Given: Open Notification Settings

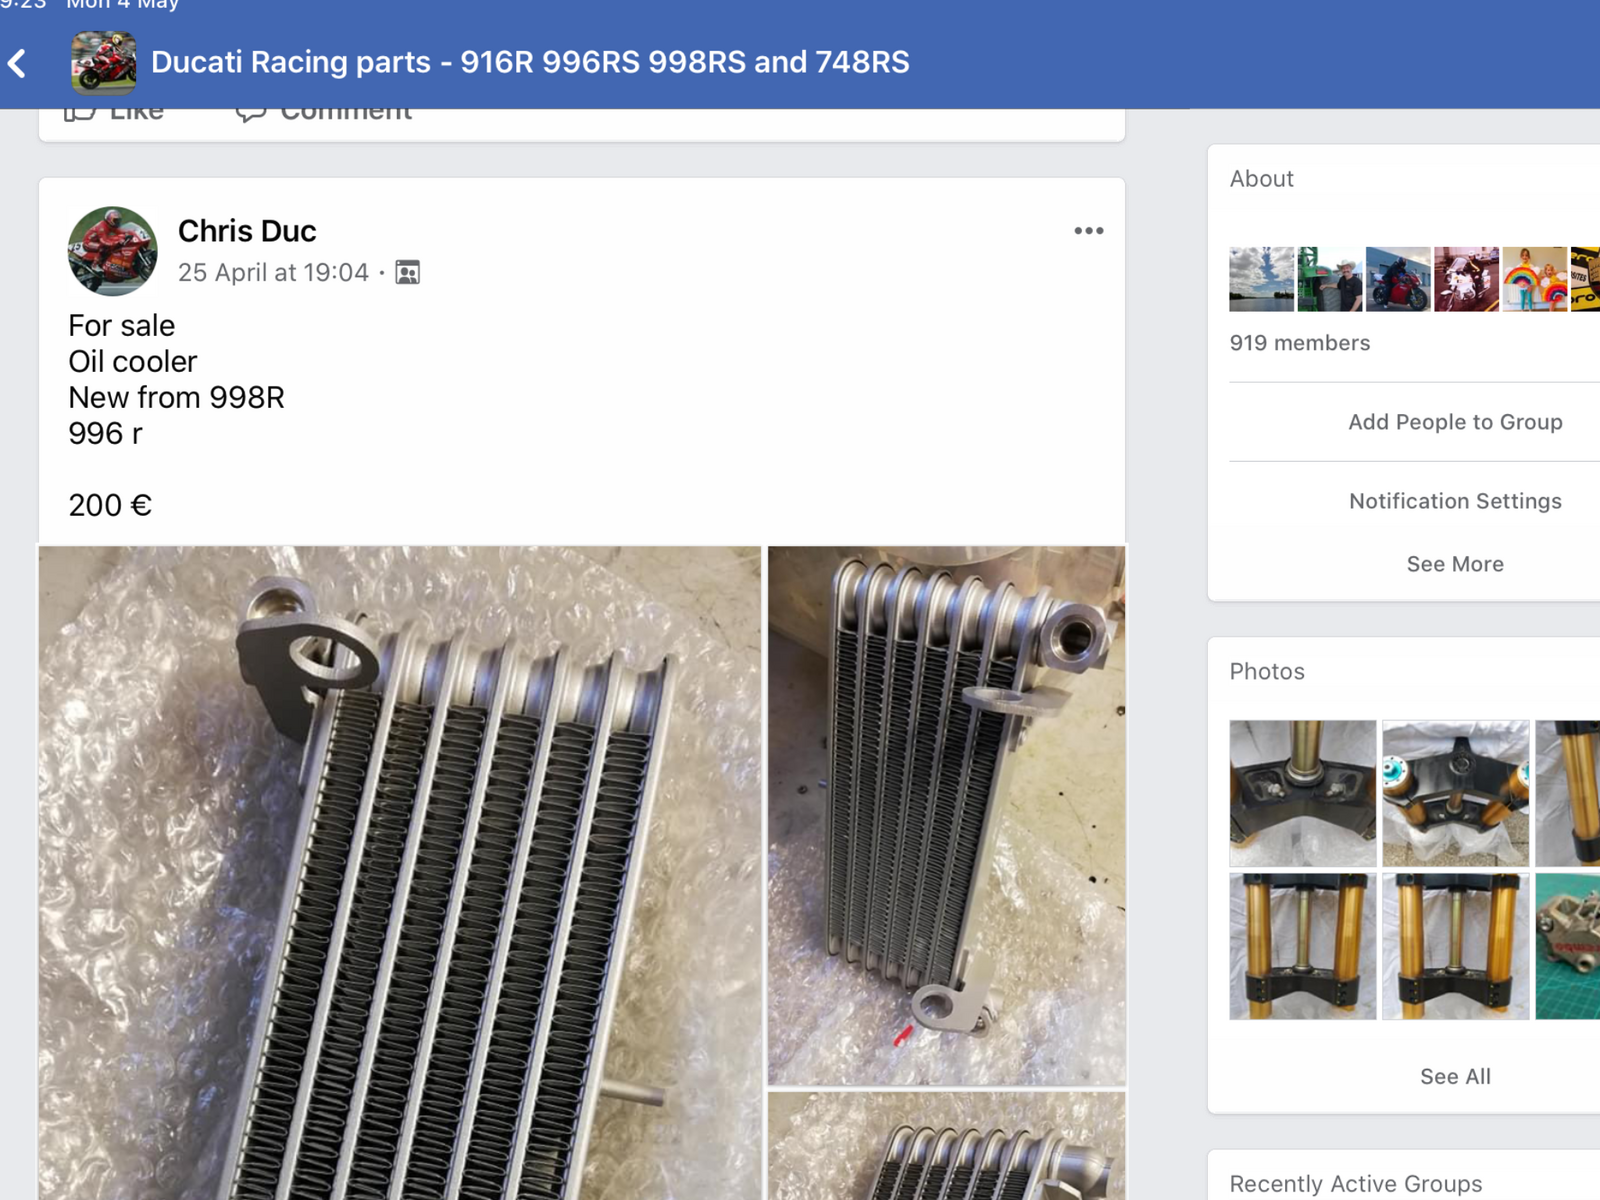Looking at the screenshot, I should tap(1455, 501).
